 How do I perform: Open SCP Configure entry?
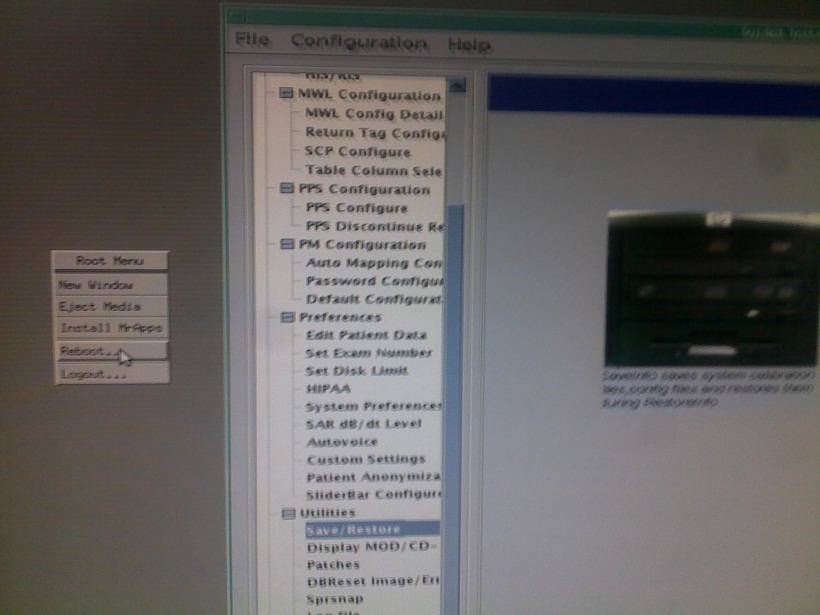pos(357,152)
